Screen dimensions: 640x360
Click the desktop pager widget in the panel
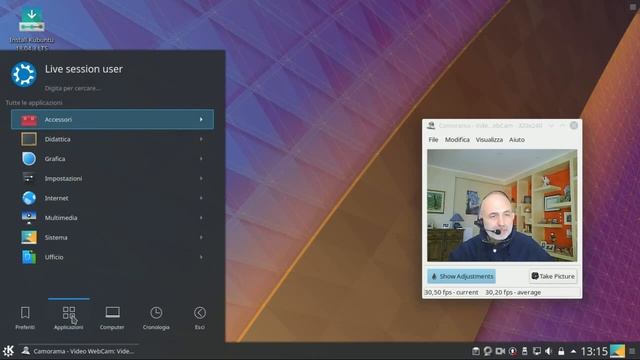[617, 351]
